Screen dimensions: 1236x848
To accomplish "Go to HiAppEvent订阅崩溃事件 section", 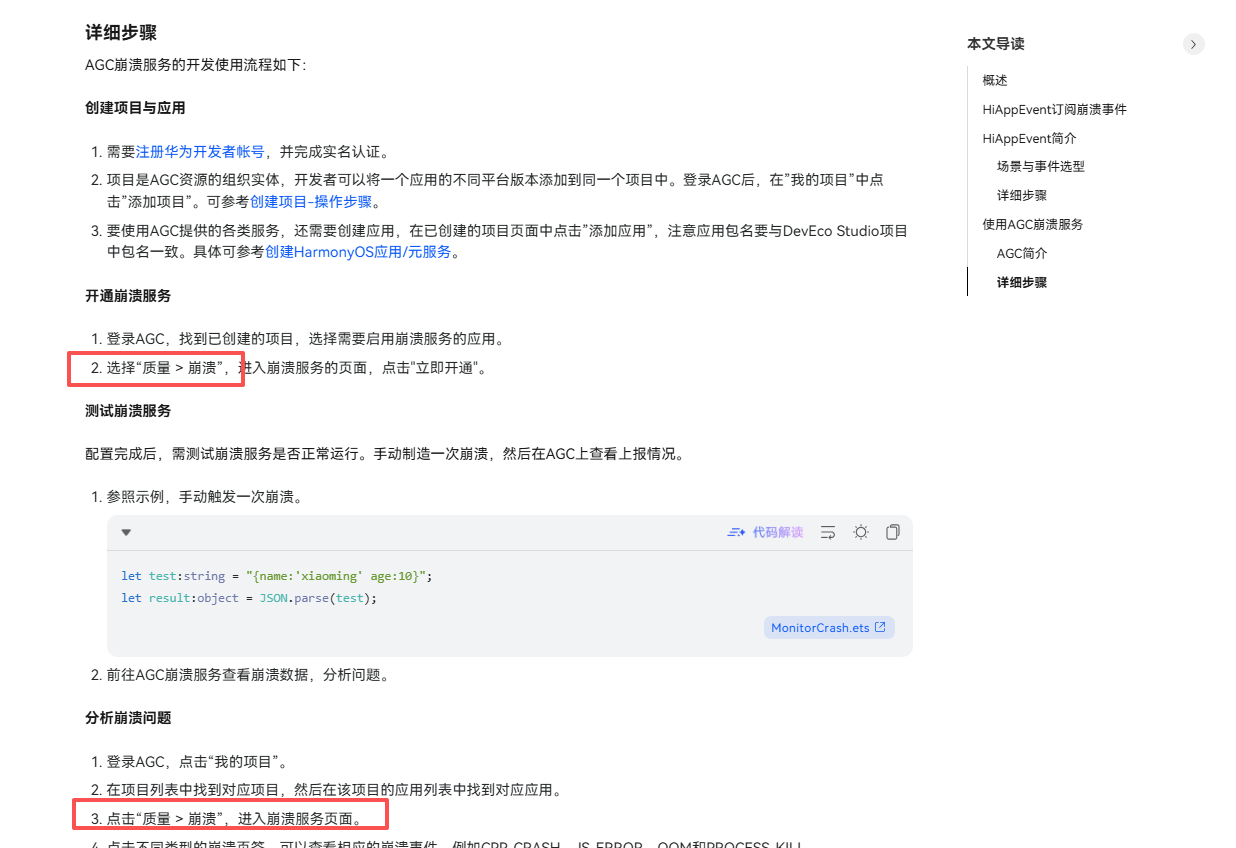I will tap(1054, 109).
